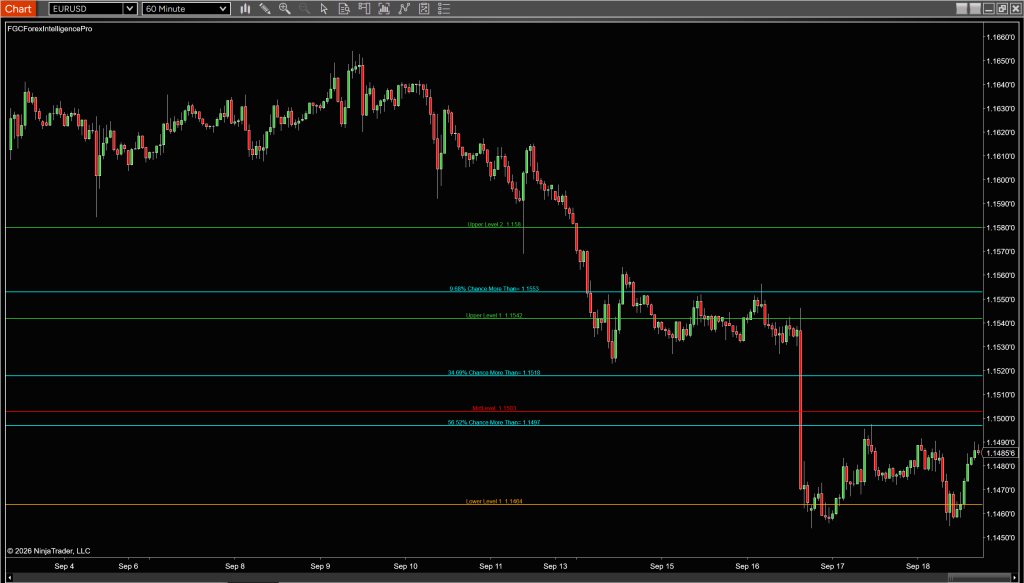
Task: Click the FGCForexIntelligencePro indicator label
Action: [x=50, y=29]
